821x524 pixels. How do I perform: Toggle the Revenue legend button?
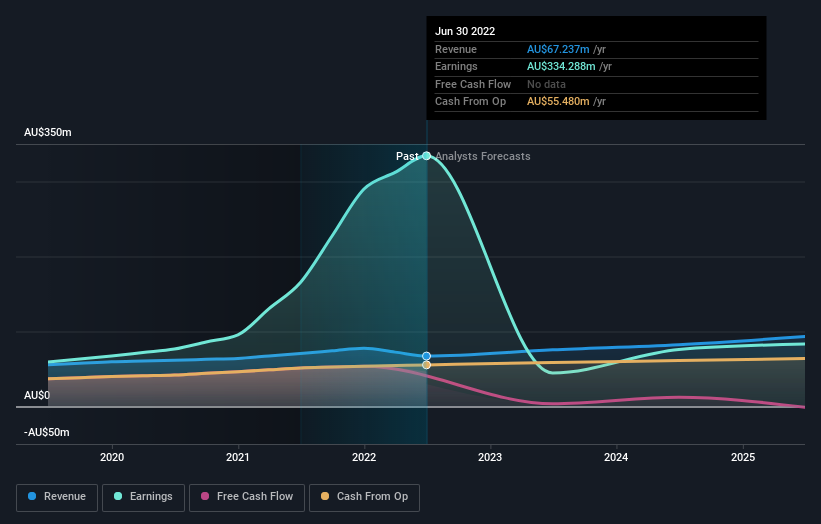pos(57,497)
